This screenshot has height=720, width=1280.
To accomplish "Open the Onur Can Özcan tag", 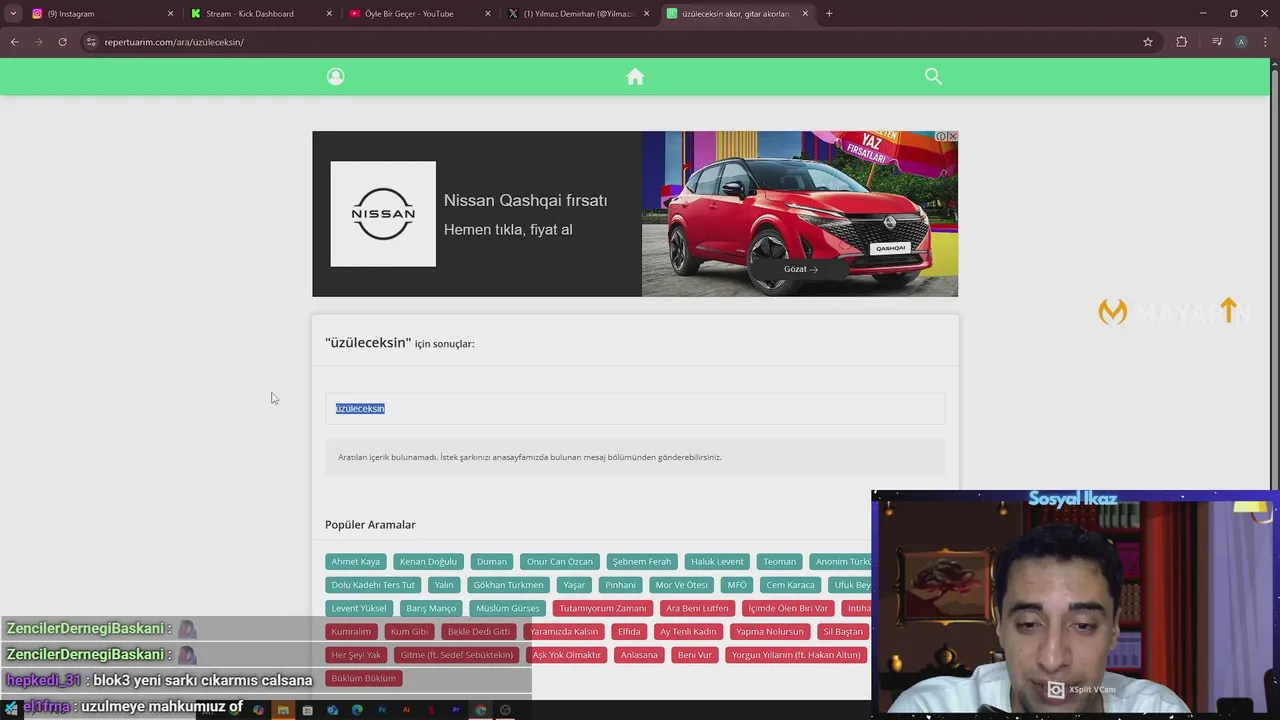I will [560, 562].
